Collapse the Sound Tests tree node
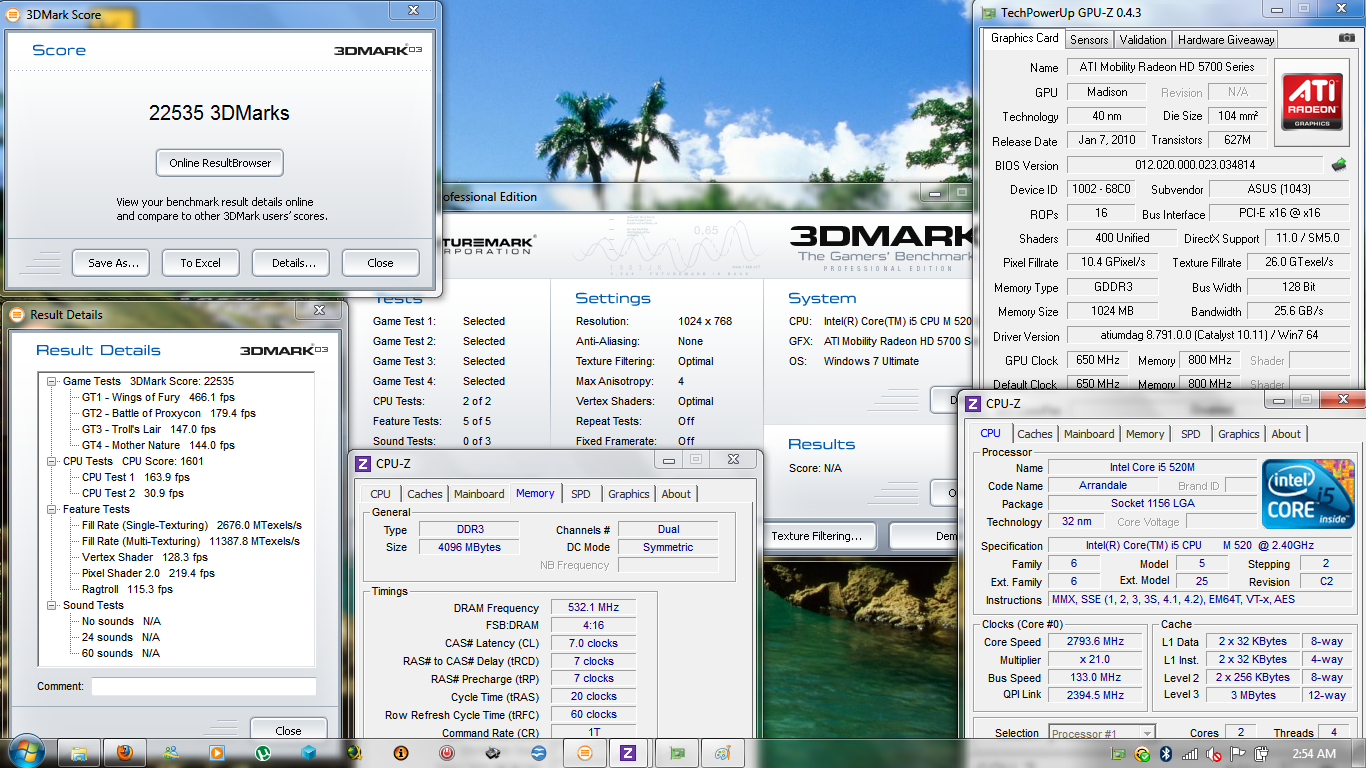The width and height of the screenshot is (1366, 768). pyautogui.click(x=52, y=605)
